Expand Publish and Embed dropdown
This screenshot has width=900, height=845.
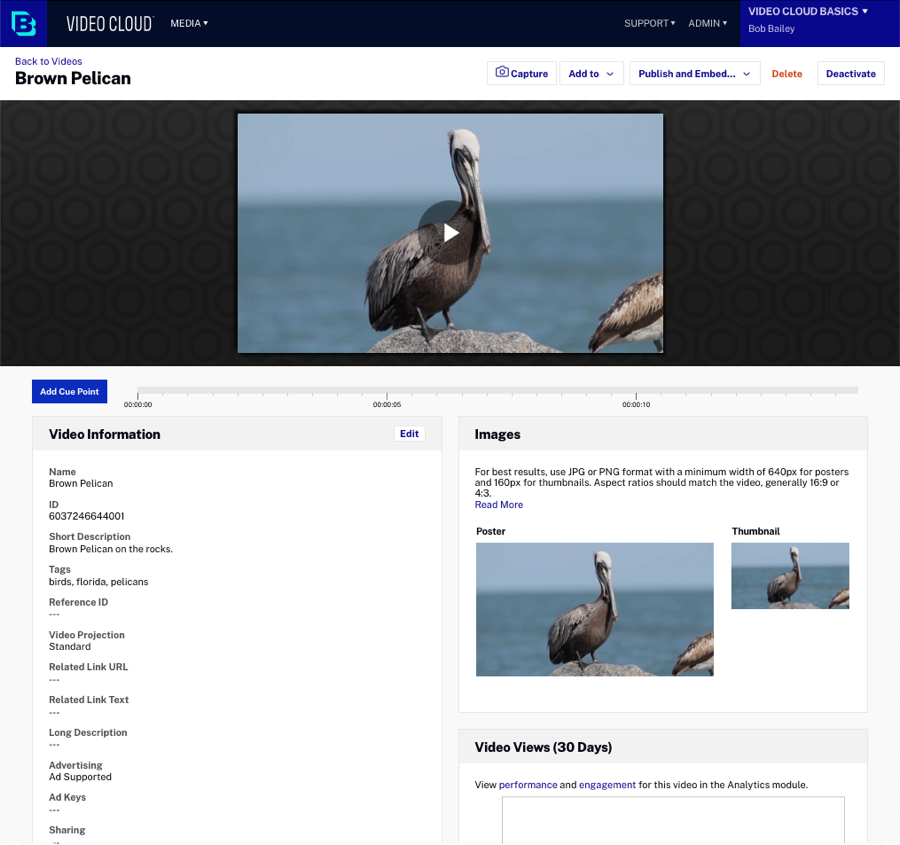[x=694, y=74]
